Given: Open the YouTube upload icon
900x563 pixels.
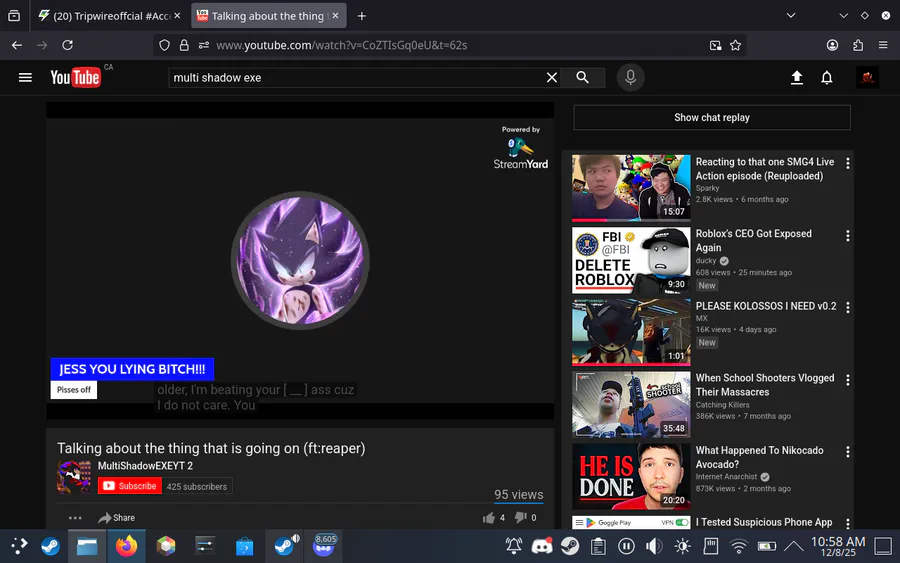Looking at the screenshot, I should [x=797, y=77].
